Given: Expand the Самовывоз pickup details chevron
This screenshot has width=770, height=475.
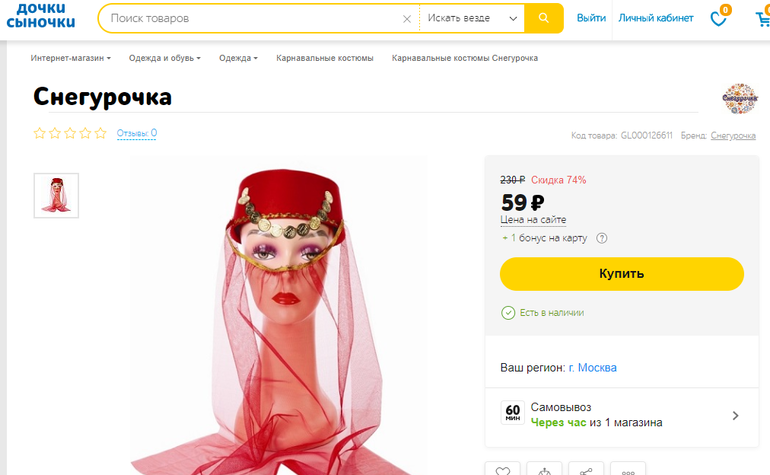Looking at the screenshot, I should [735, 415].
